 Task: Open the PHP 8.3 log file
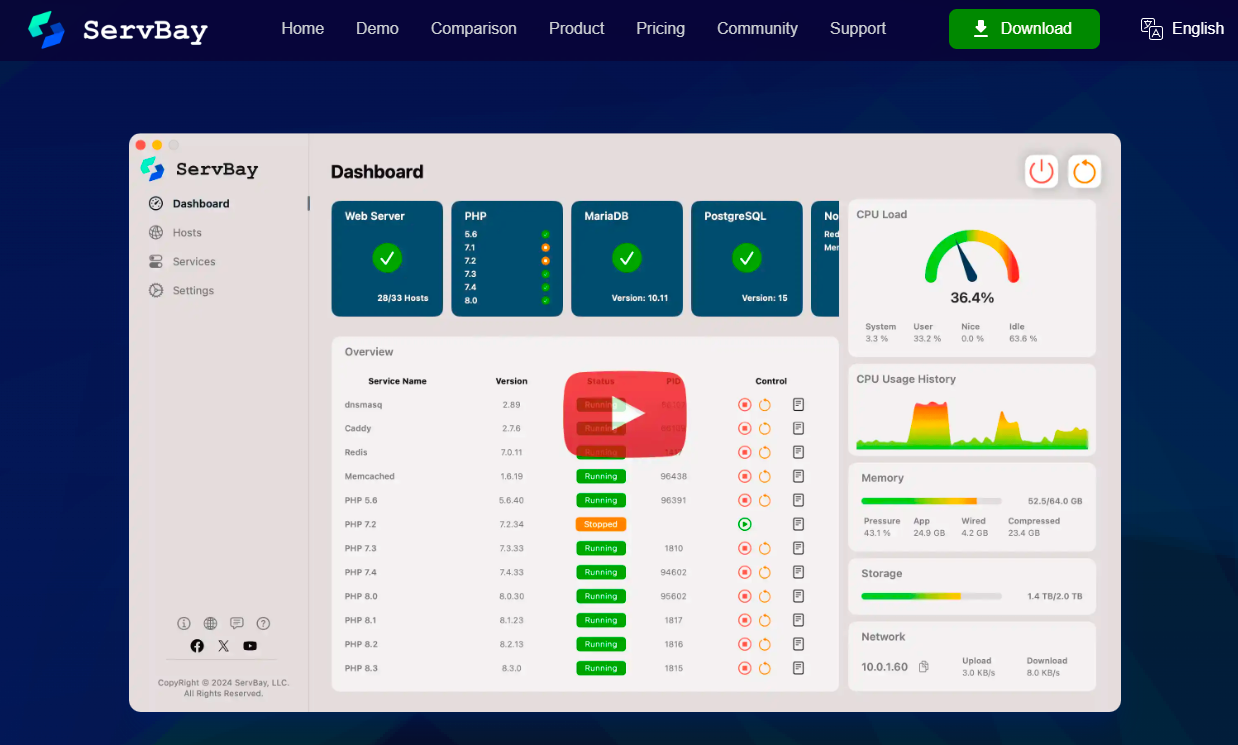[798, 668]
